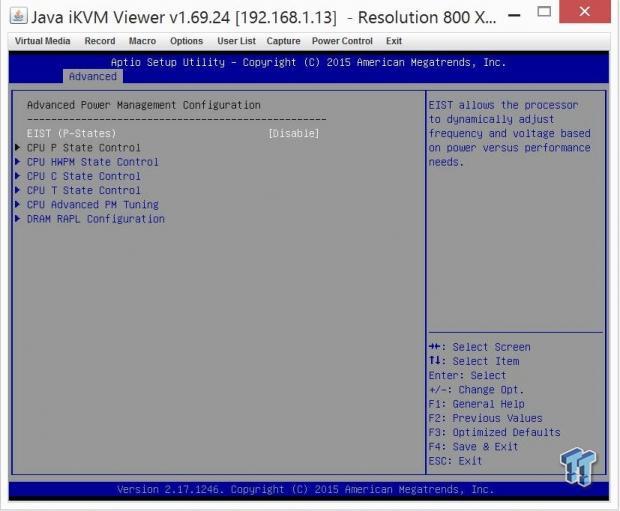
Task: Open the Capture menu
Action: click(284, 41)
